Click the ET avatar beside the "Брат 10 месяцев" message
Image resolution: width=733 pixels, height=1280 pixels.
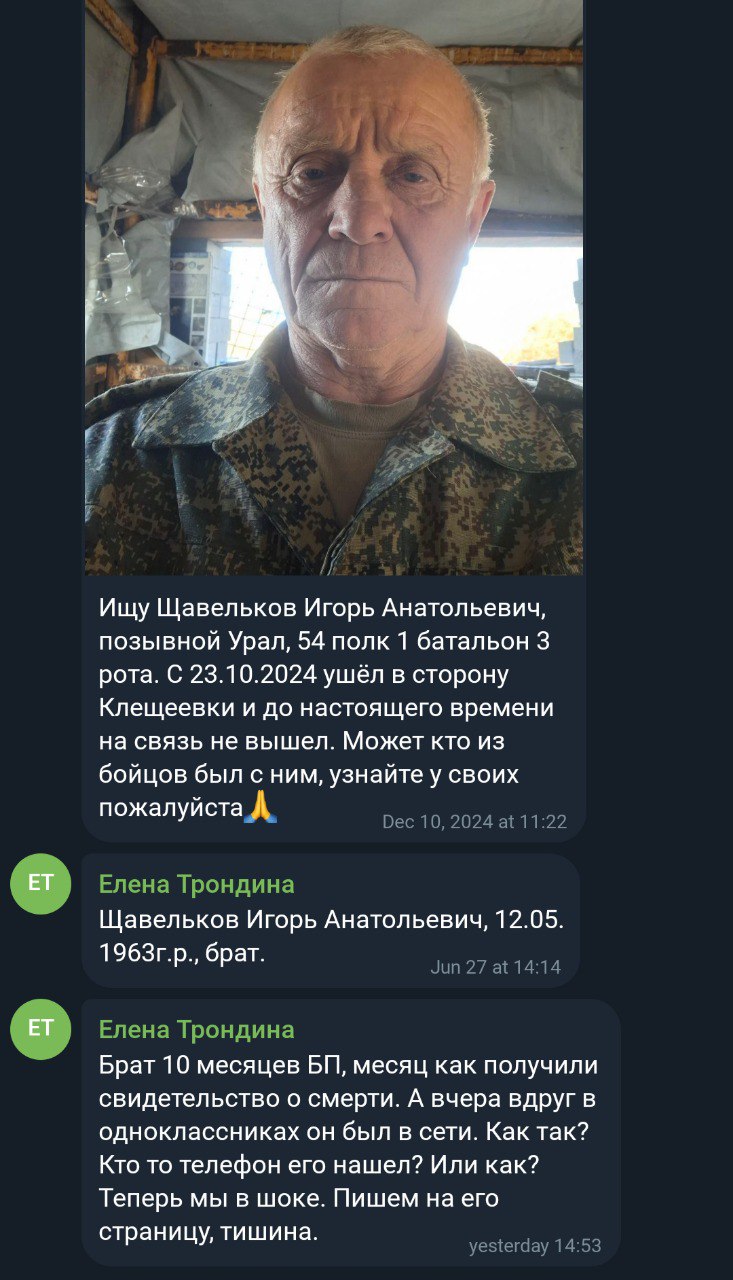[x=40, y=1029]
